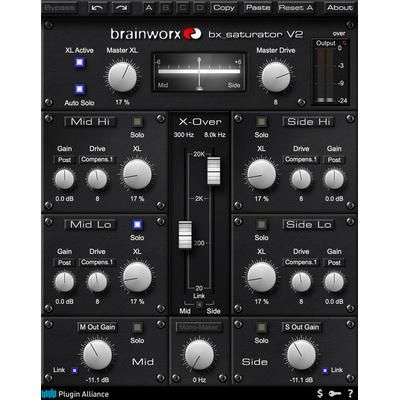Image resolution: width=400 pixels, height=400 pixels.
Task: Click the low X-Over fader handle
Action: [x=185, y=235]
